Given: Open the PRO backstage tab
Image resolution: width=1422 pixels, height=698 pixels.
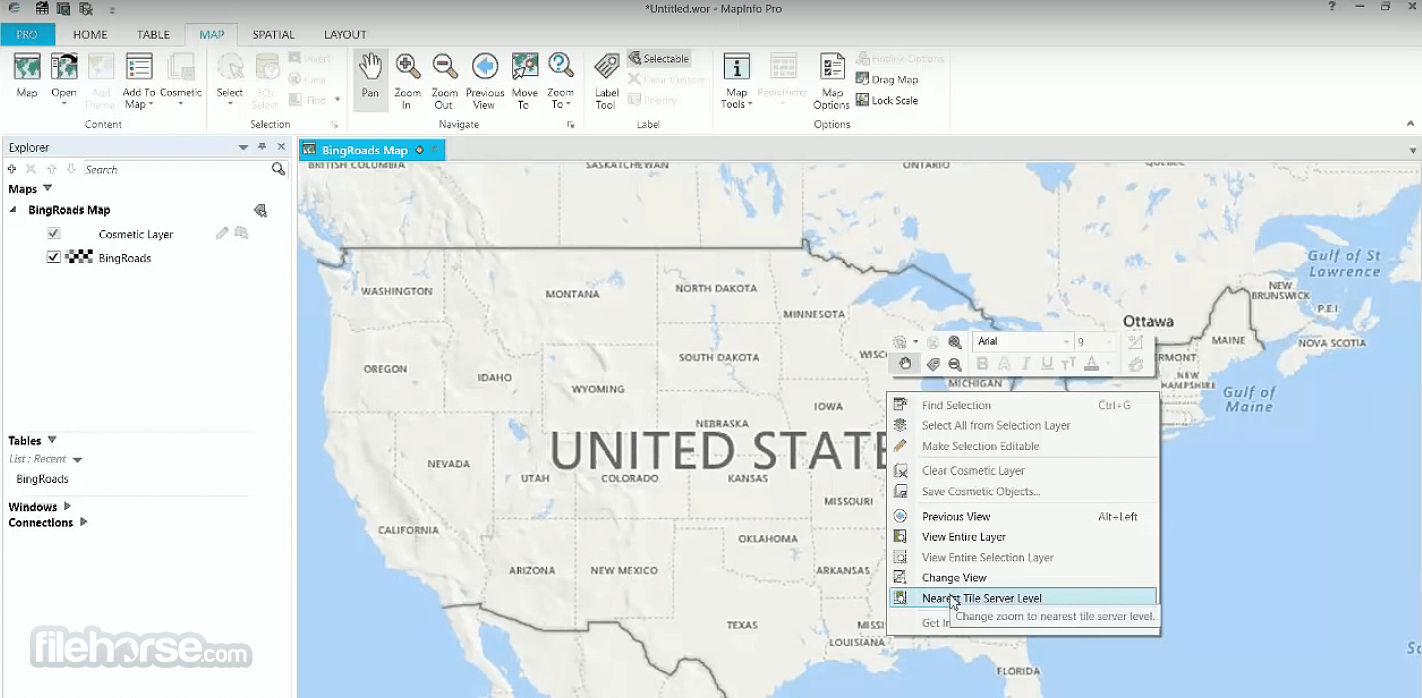Looking at the screenshot, I should click(x=27, y=34).
